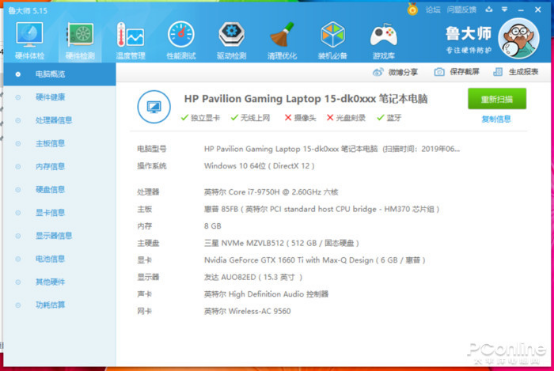Click 问题反馈 feedback link in title bar

[x=461, y=10]
